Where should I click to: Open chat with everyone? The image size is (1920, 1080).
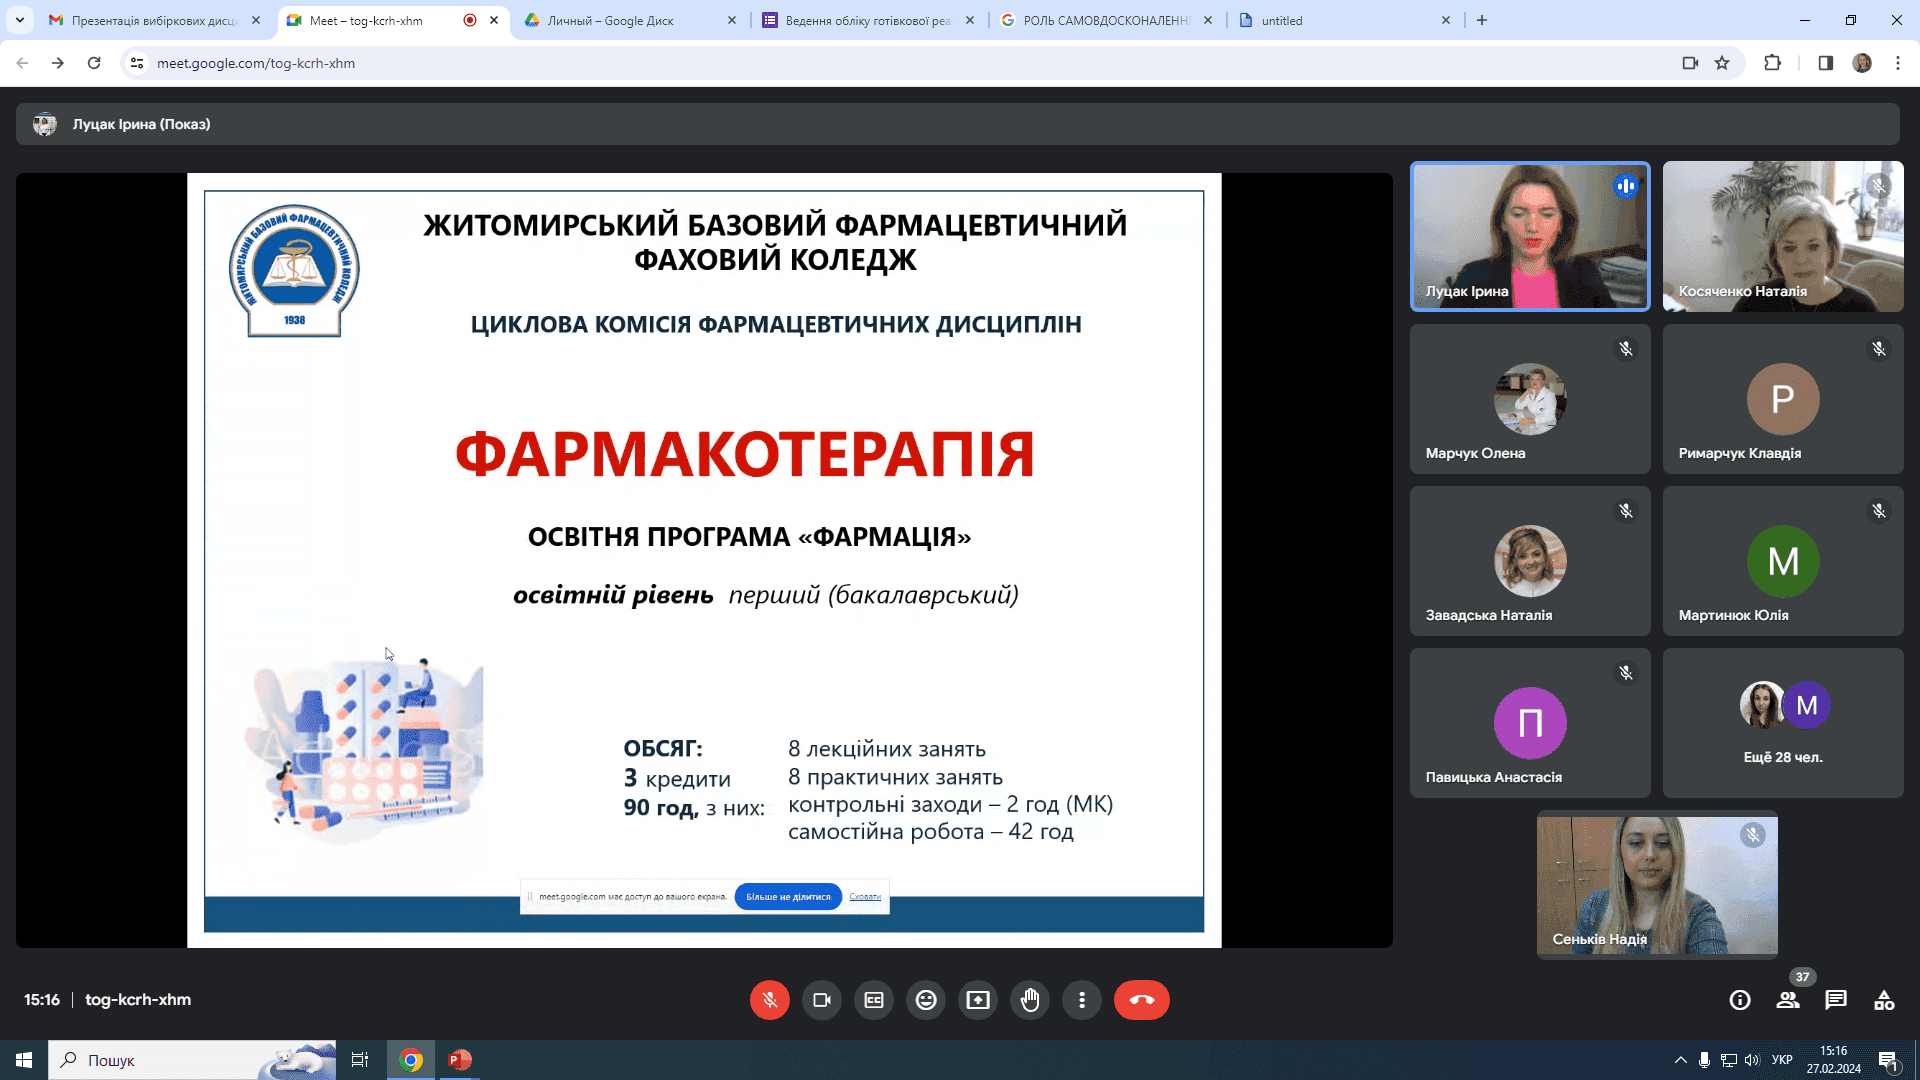(x=1836, y=1000)
